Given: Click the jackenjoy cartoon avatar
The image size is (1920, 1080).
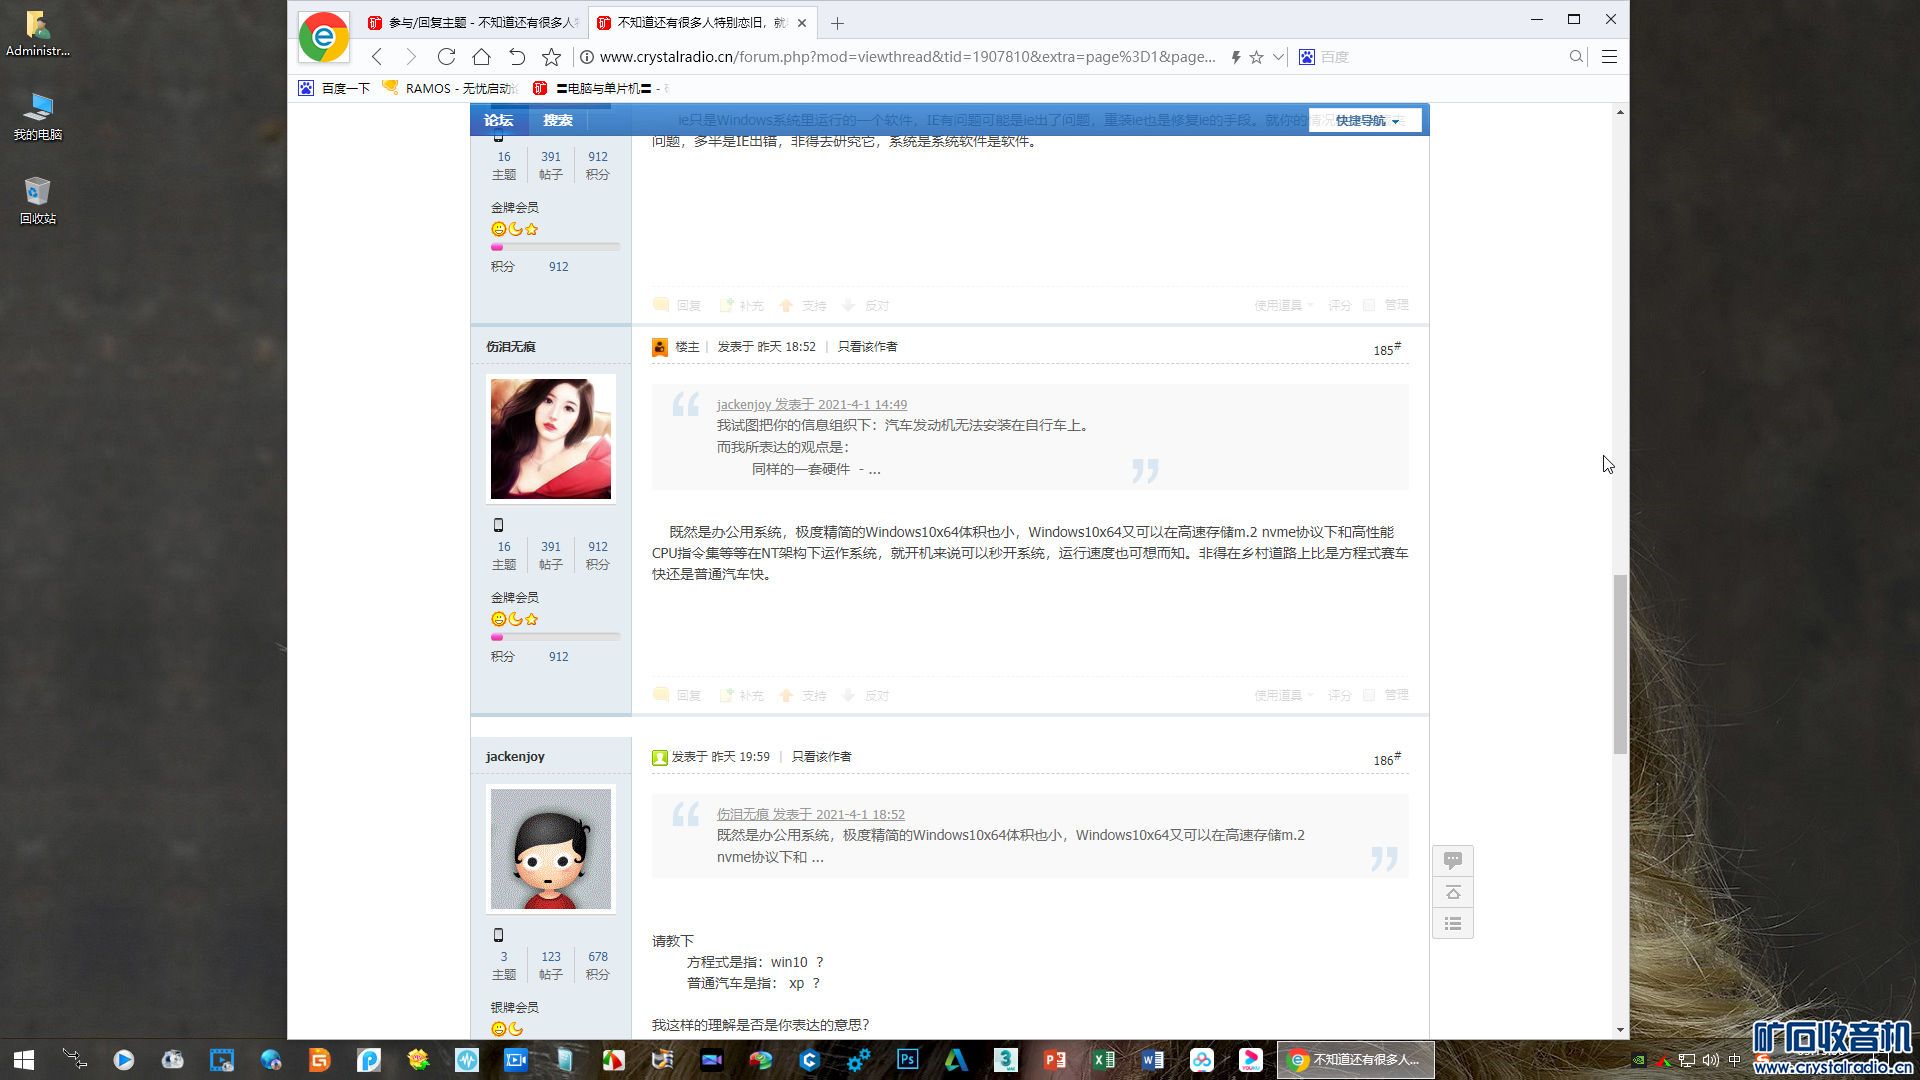Looking at the screenshot, I should 551,849.
